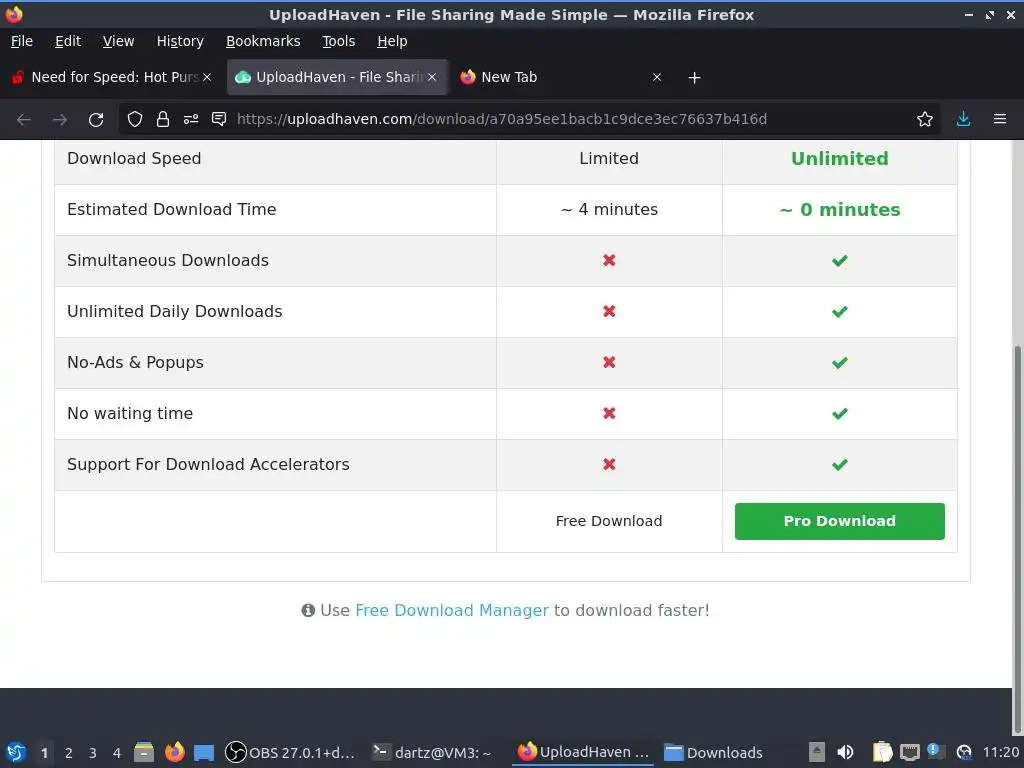Open the application launcher menu in taskbar

(16, 752)
